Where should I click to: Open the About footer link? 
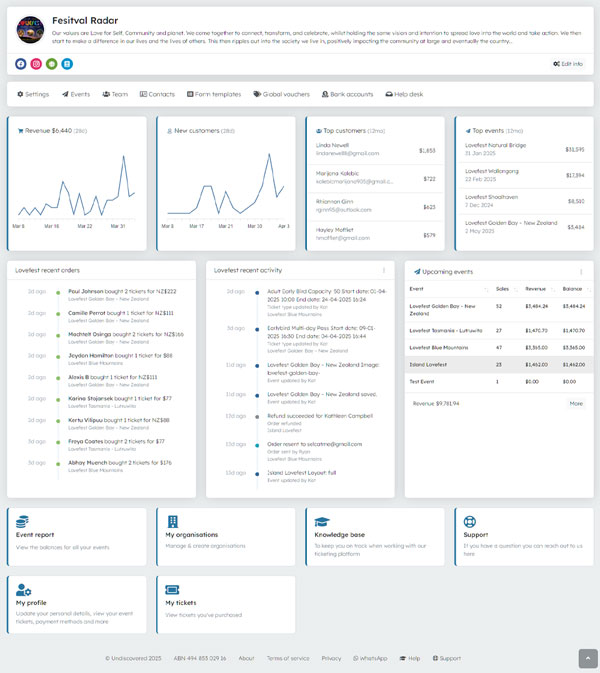246,658
